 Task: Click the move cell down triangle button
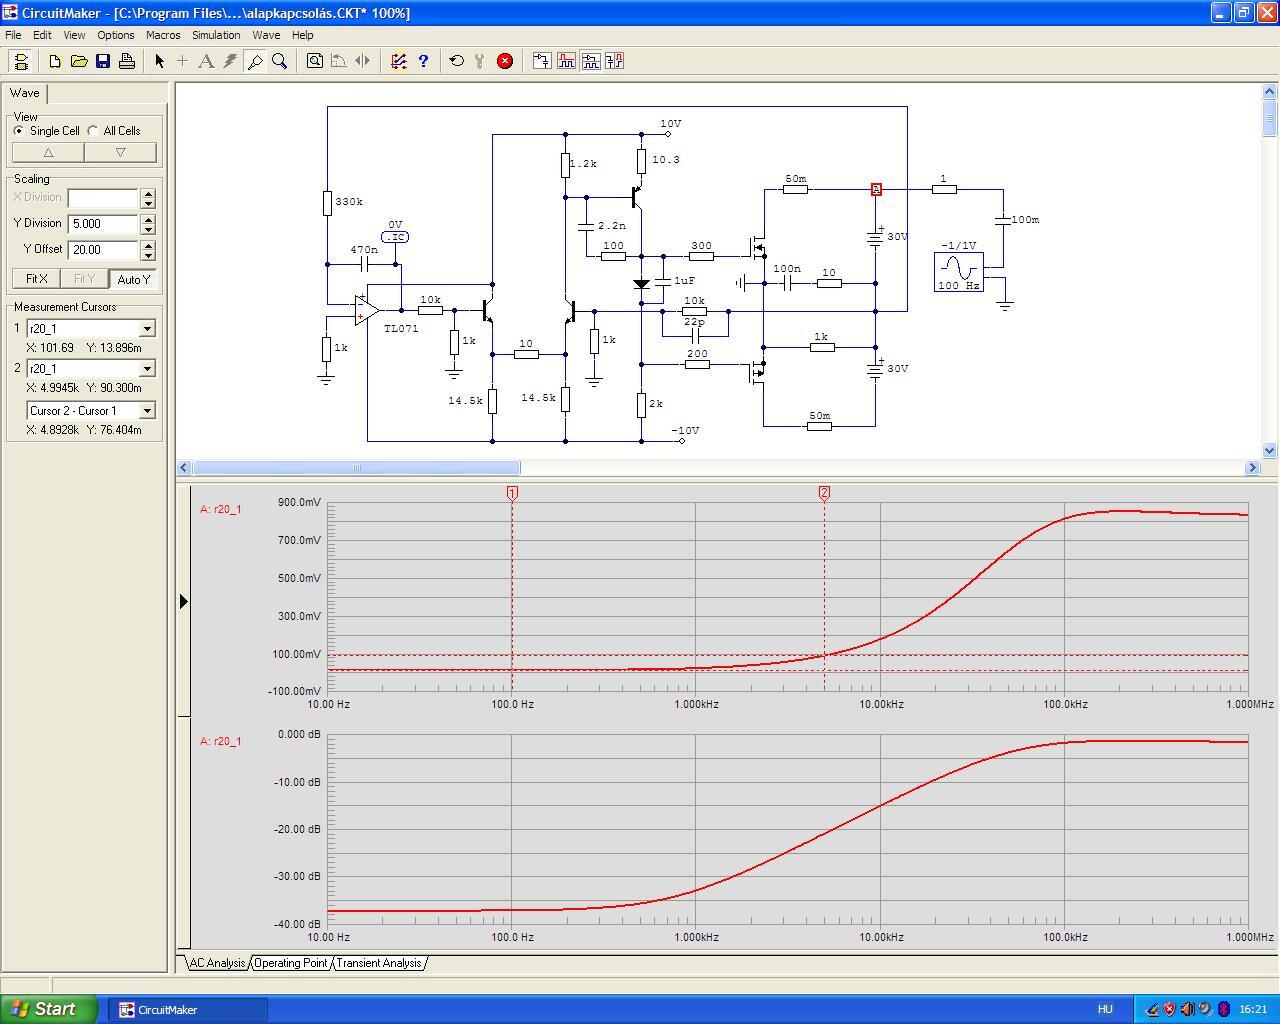click(x=121, y=153)
